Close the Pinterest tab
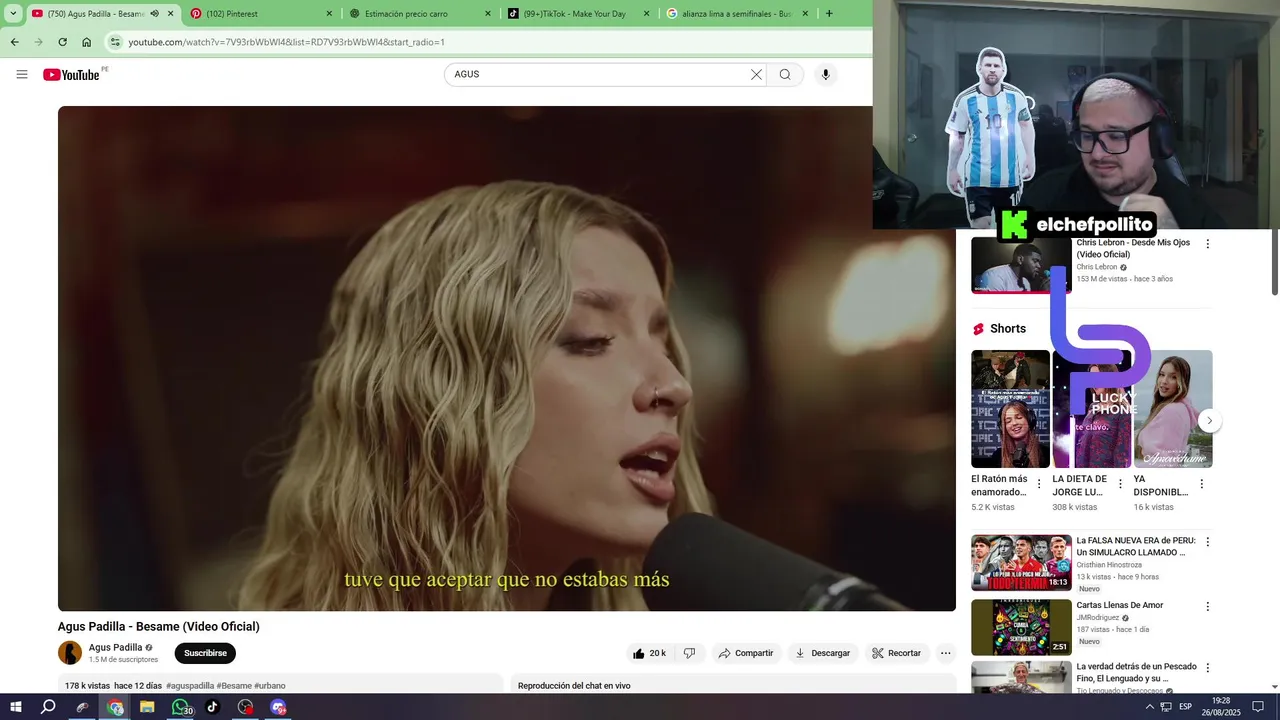1280x720 pixels. click(x=329, y=14)
